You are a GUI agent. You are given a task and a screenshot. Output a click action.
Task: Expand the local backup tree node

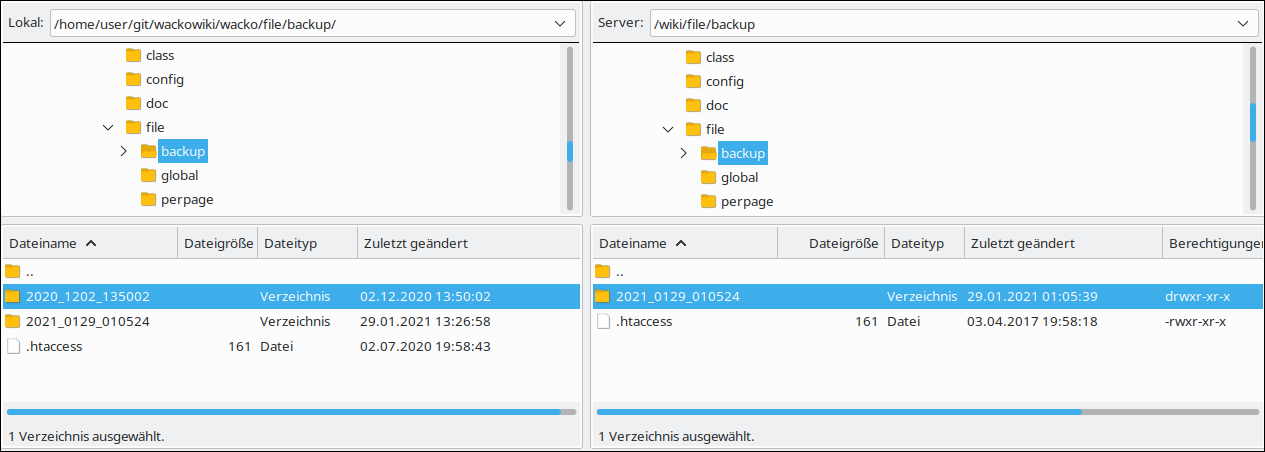[124, 151]
